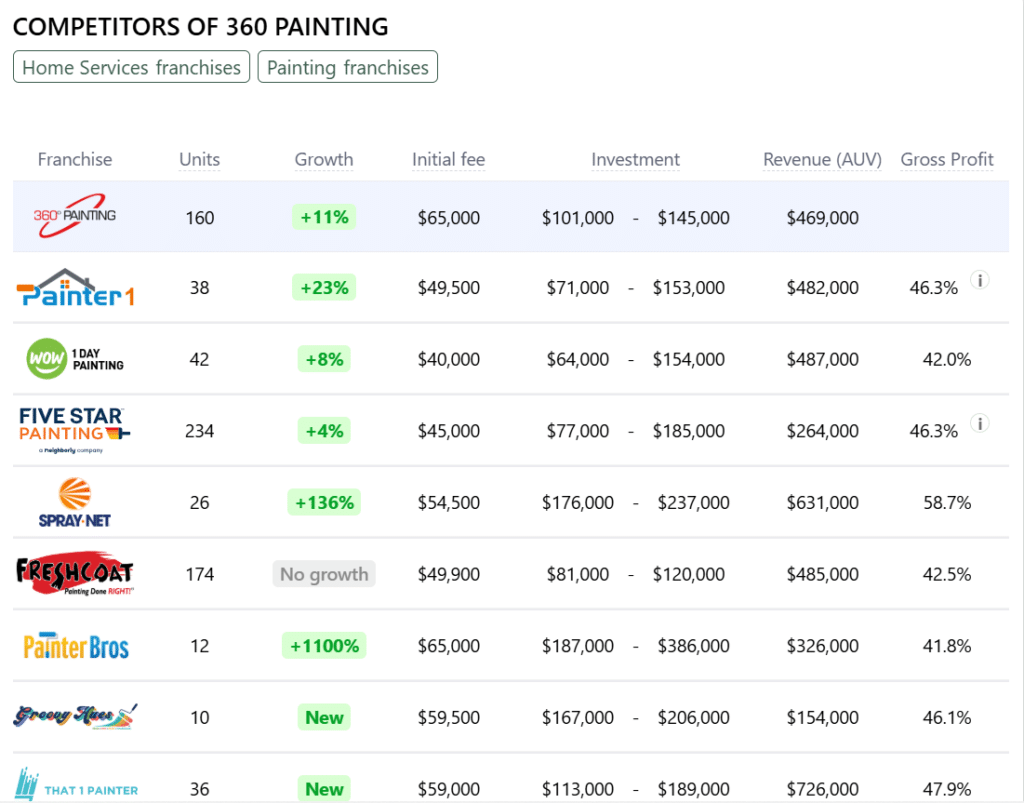Select the 58.7% gross profit cell
This screenshot has height=803, width=1024.
946,503
